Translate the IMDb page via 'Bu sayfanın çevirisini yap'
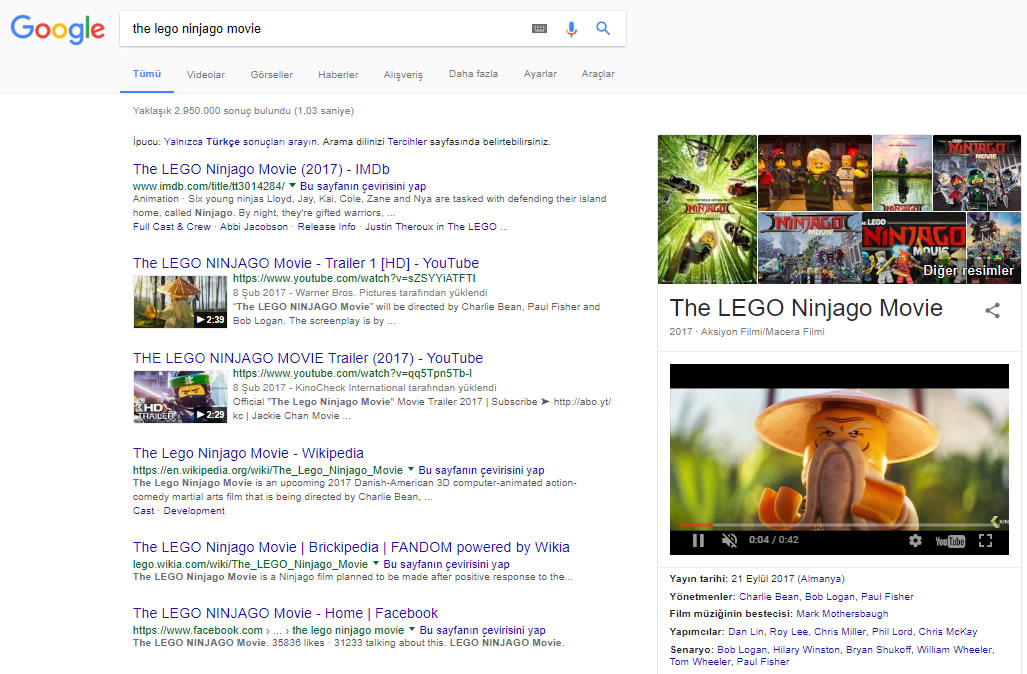Viewport: 1027px width, 674px height. pyautogui.click(x=363, y=186)
